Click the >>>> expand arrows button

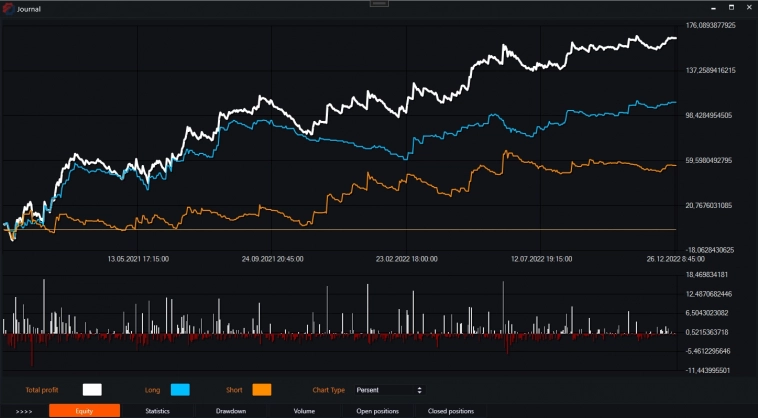pyautogui.click(x=24, y=410)
